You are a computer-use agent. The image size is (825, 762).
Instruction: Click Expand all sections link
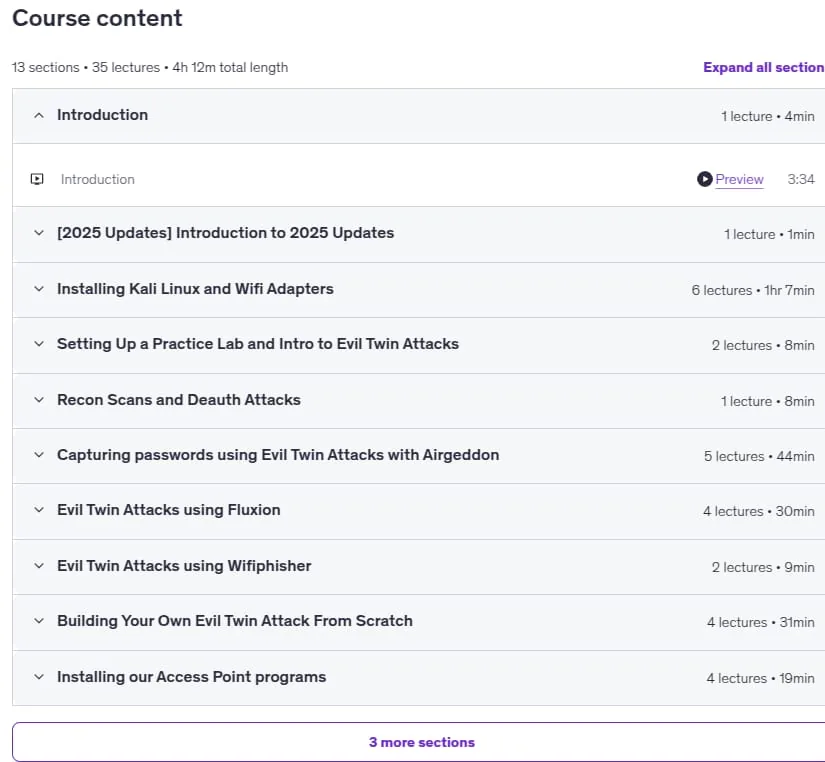[x=763, y=67]
